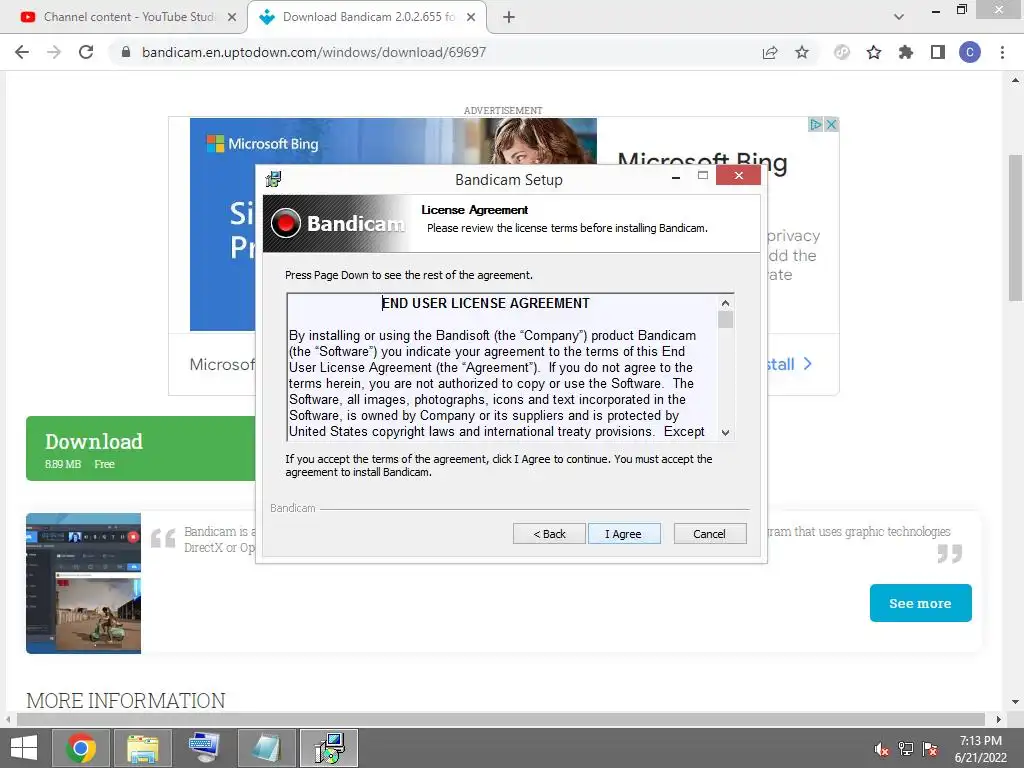Click the See more button
Viewport: 1024px width, 768px height.
tap(920, 603)
